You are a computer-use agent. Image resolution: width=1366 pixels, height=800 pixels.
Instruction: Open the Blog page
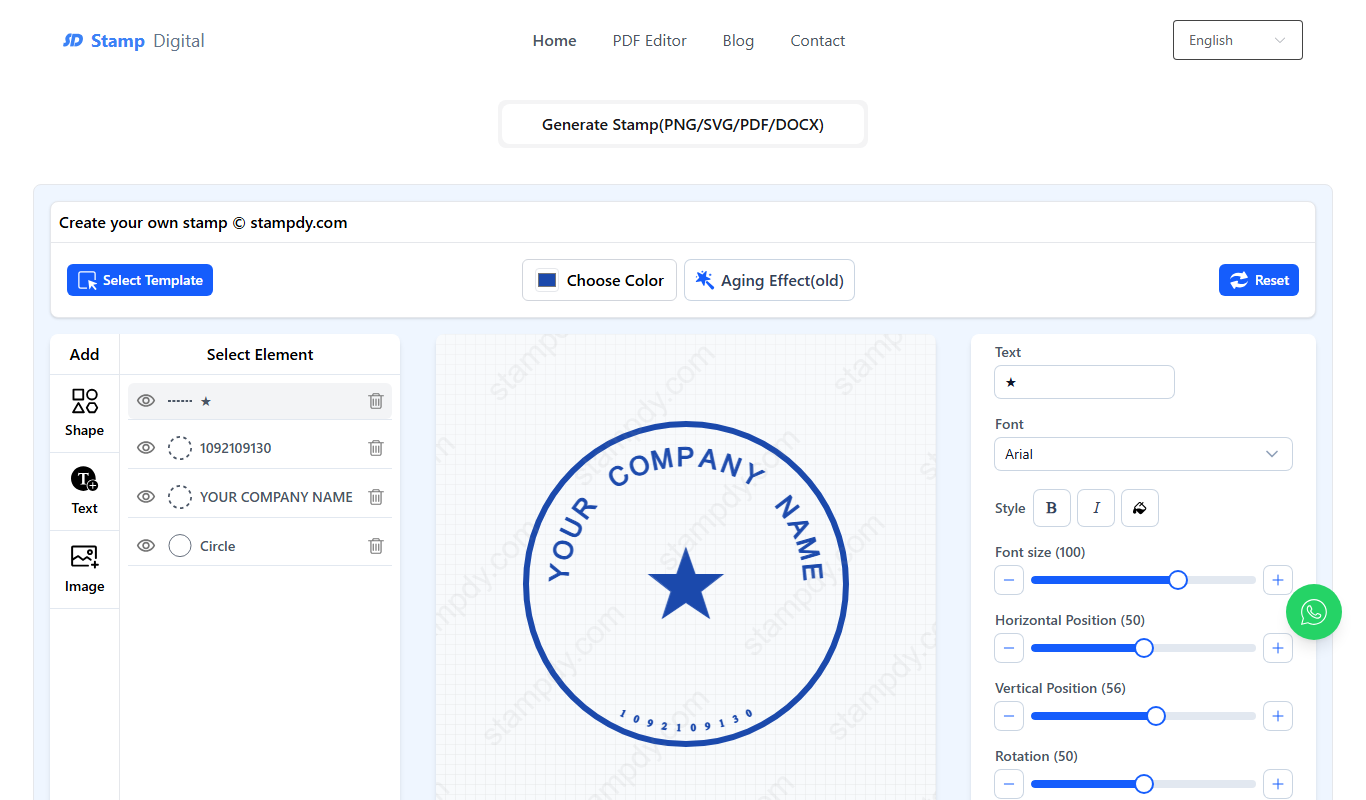[x=738, y=41]
